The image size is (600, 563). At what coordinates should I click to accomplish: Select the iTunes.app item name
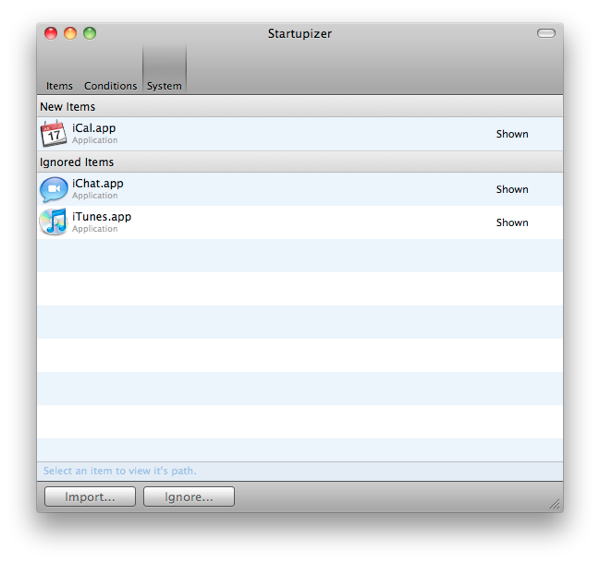pos(101,217)
